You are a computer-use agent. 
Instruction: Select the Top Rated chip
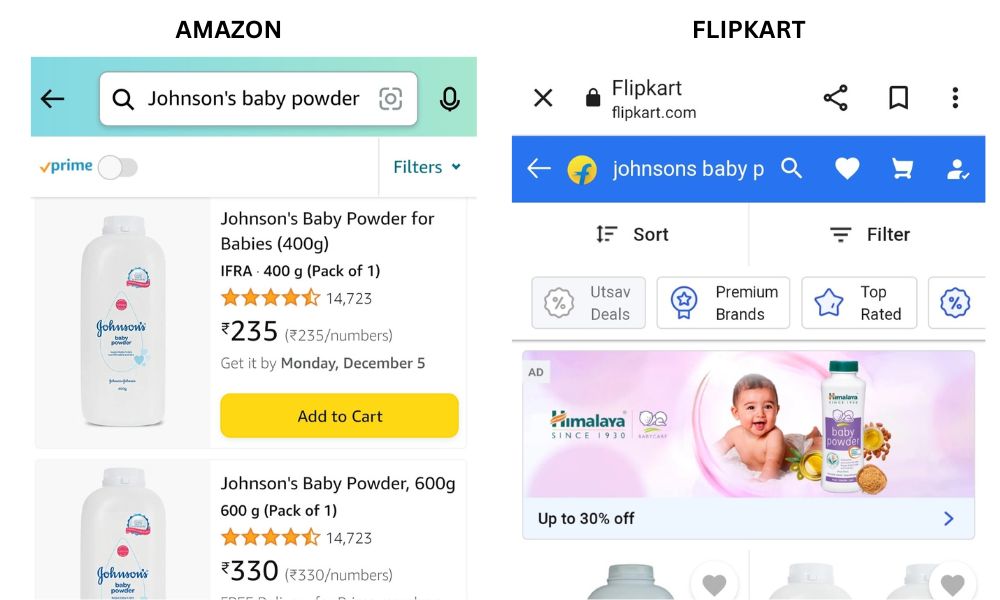(x=859, y=303)
